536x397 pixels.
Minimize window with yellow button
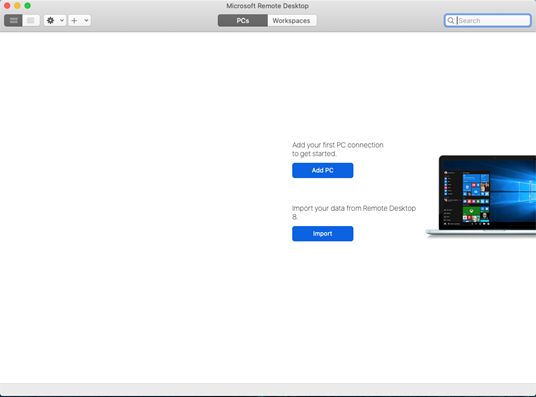(x=17, y=6)
